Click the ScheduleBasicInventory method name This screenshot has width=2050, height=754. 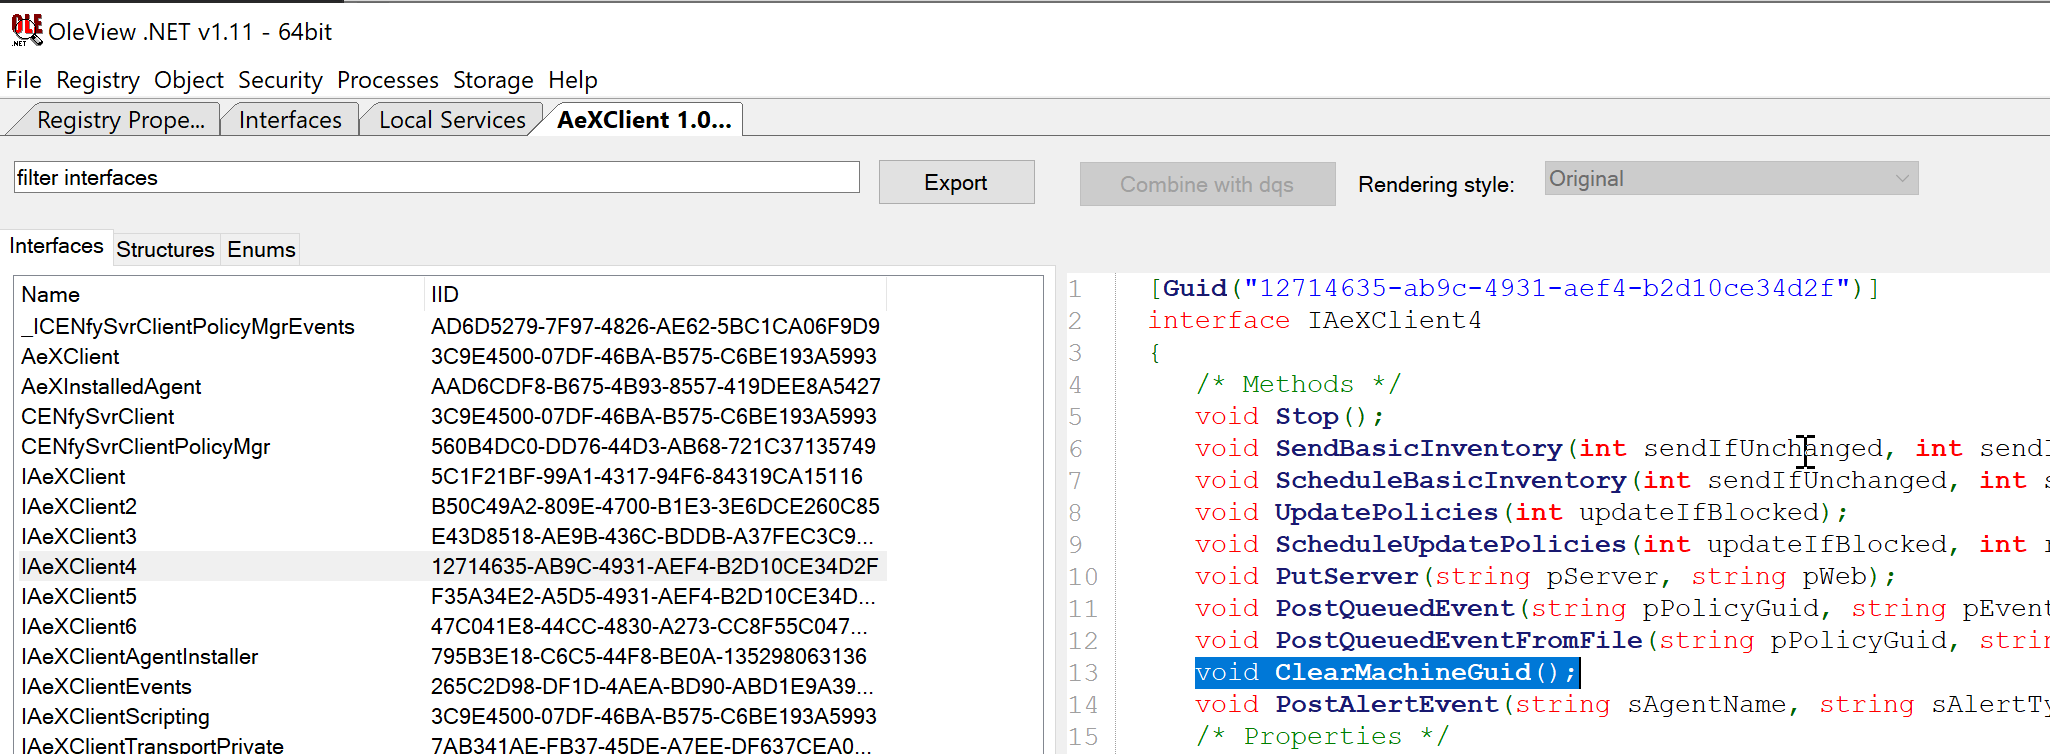point(1450,480)
